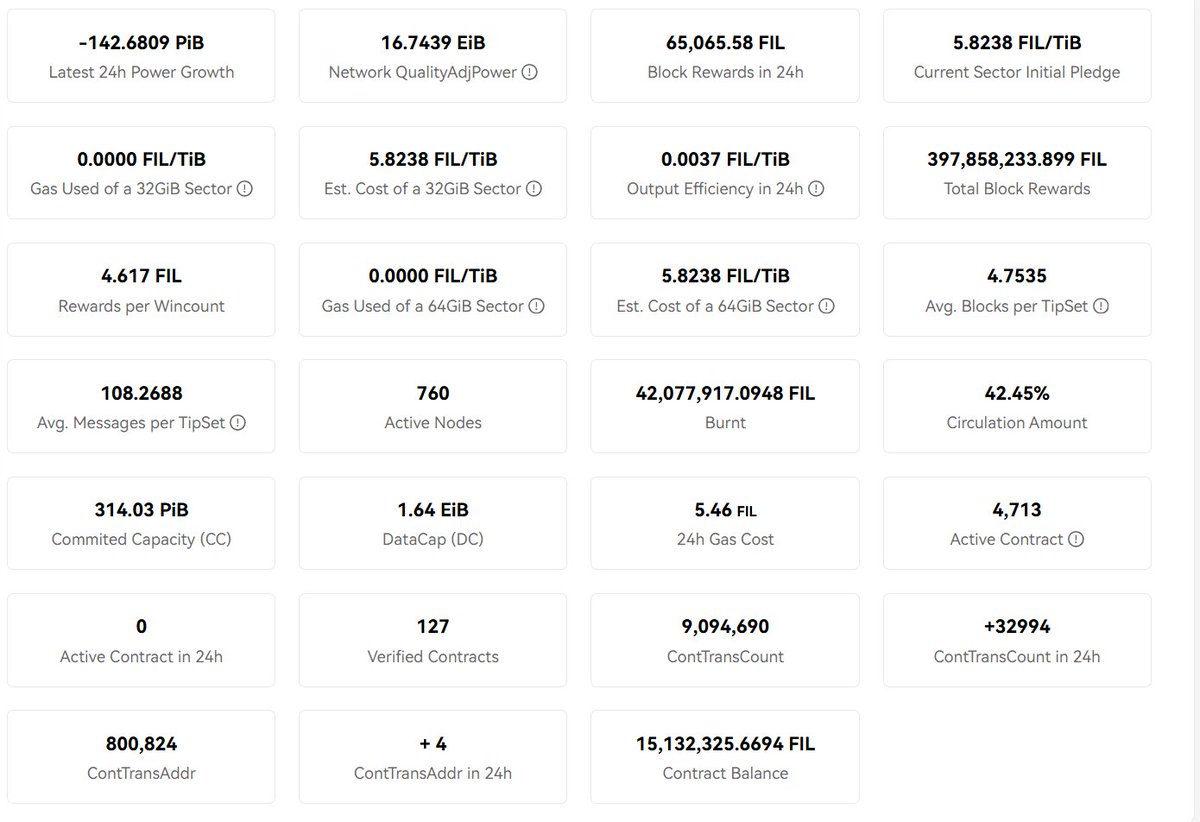1200x822 pixels.
Task: Open the Active Nodes card
Action: coord(433,407)
